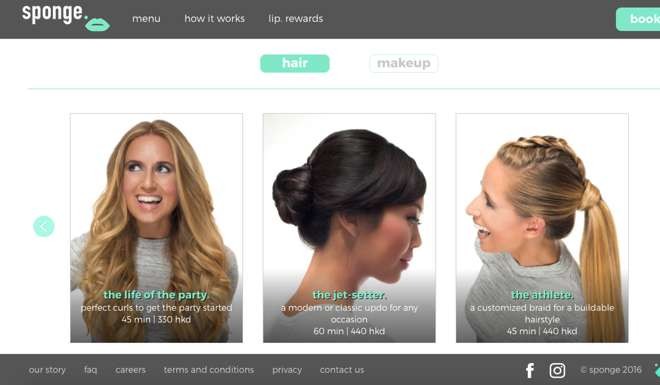
Task: Click the '© sponge 2016' copyright text
Action: pyautogui.click(x=611, y=370)
